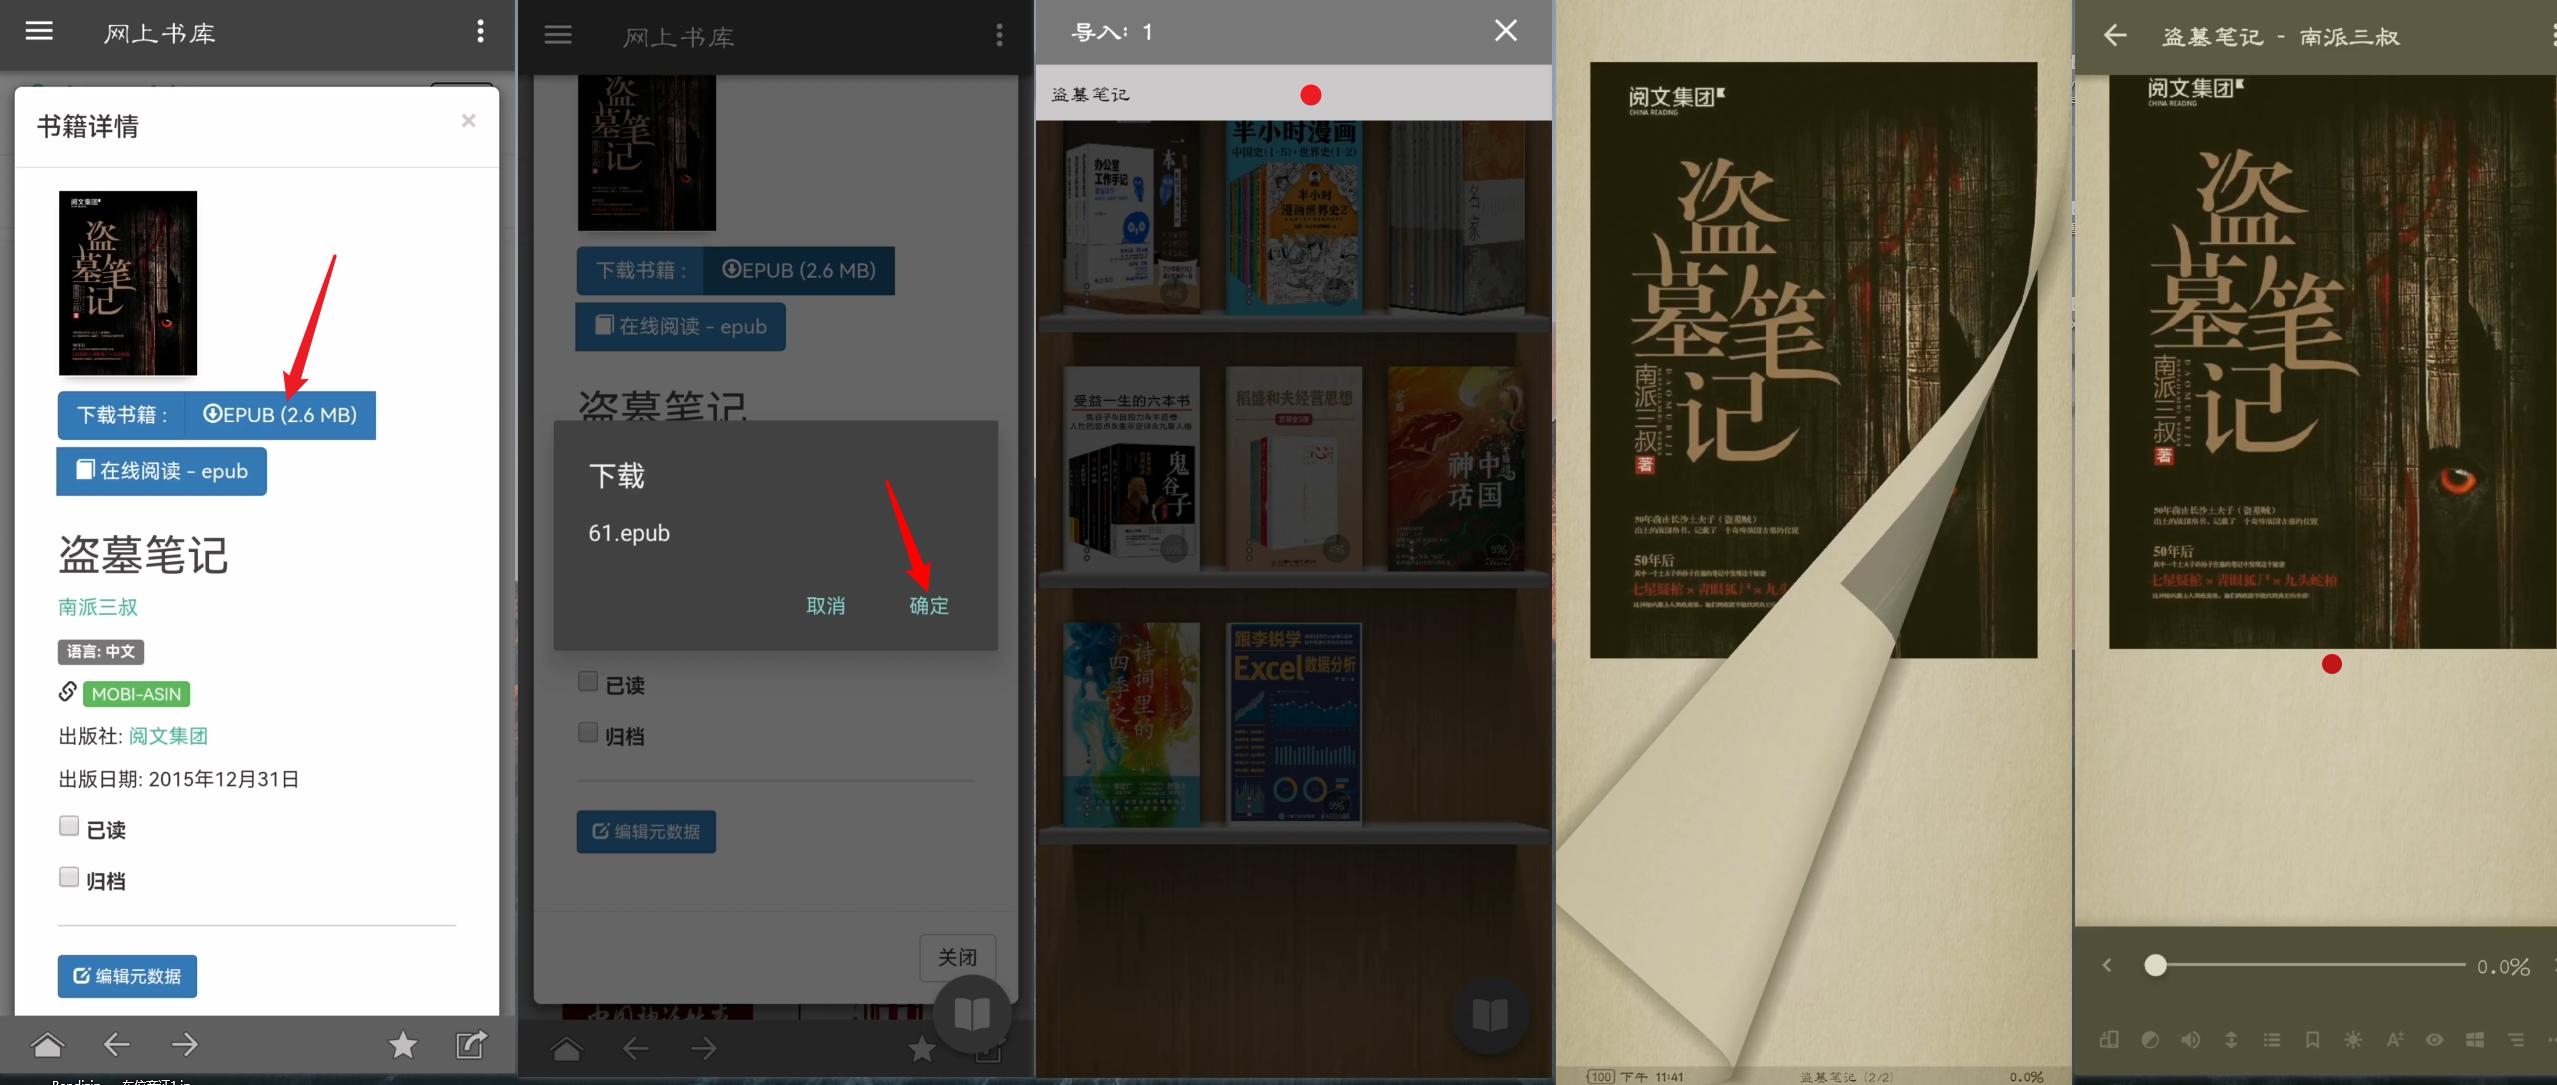Click the green MOBI-ASIN tag

coord(136,694)
